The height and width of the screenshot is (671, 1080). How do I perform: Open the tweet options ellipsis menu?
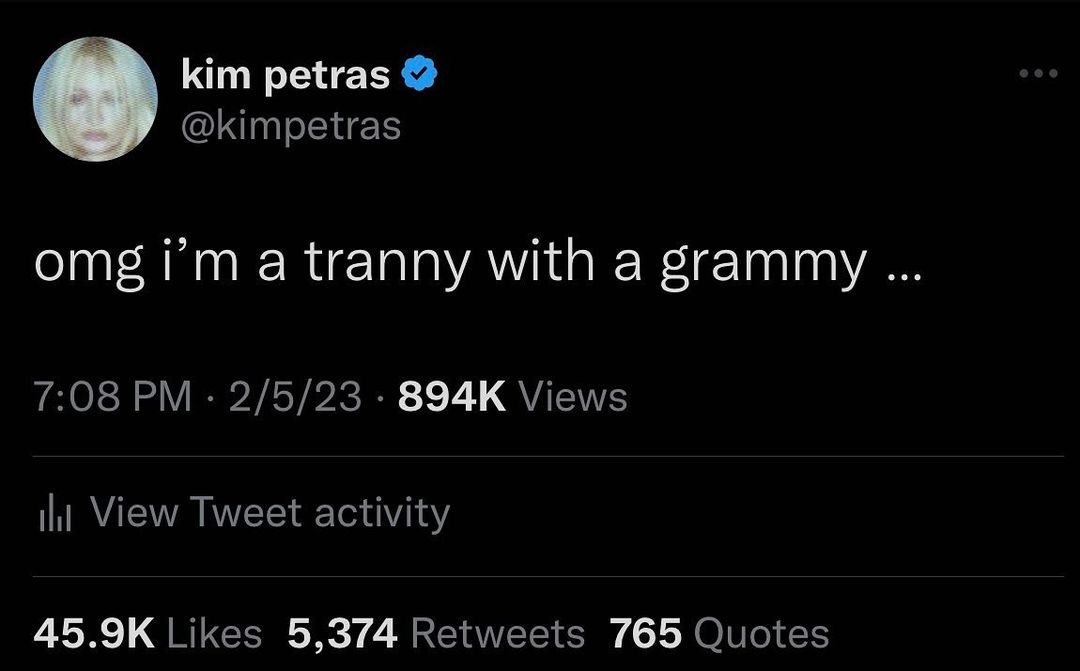tap(1040, 72)
